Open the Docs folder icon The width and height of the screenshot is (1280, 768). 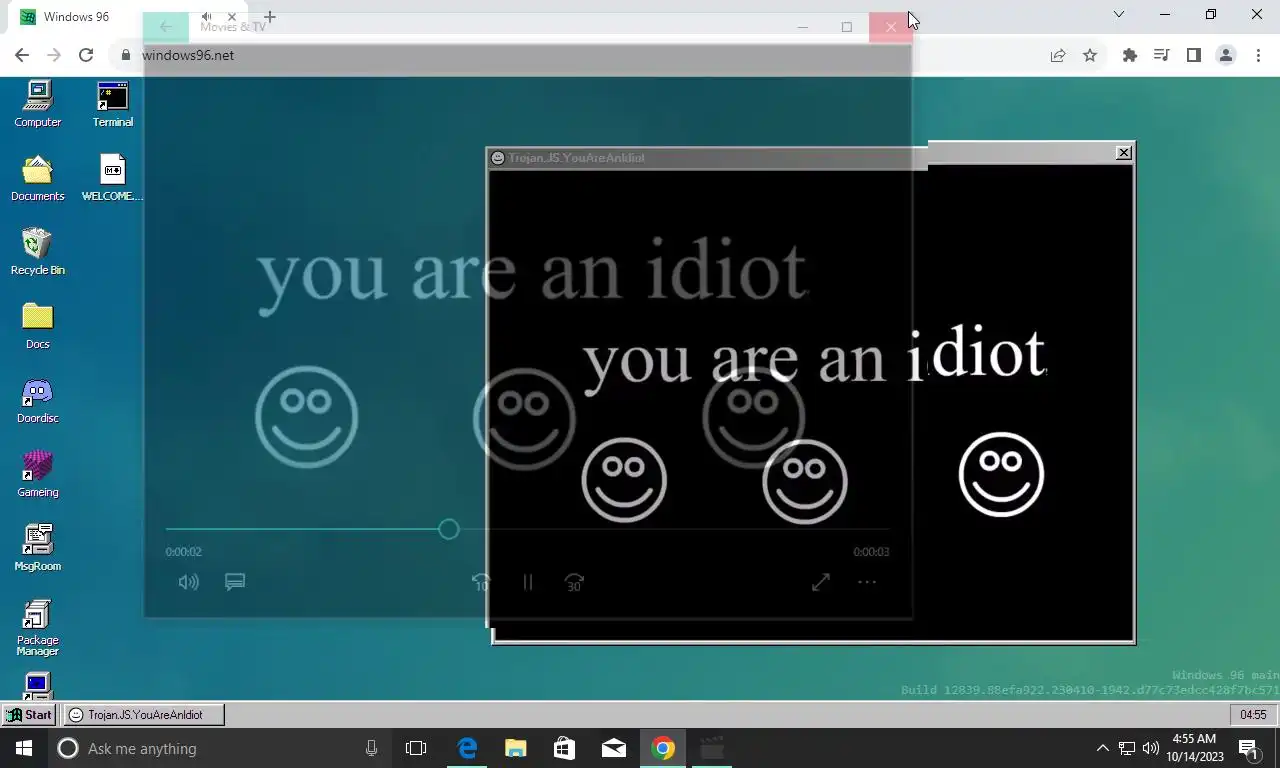coord(38,326)
